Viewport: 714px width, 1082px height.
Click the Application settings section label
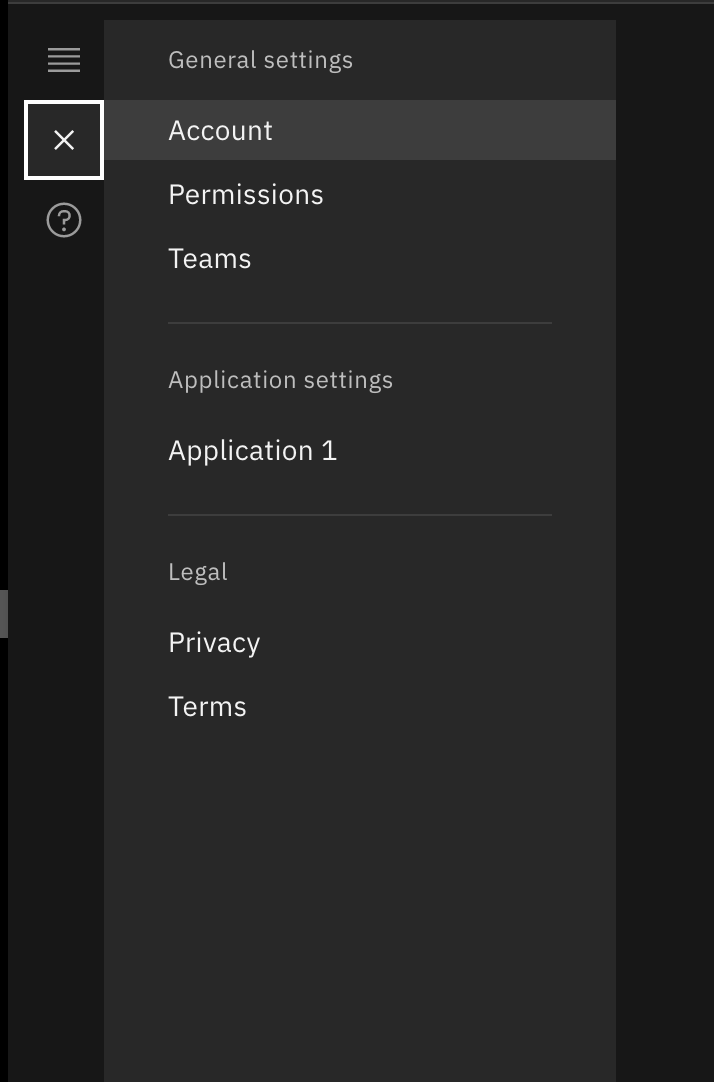(x=280, y=380)
